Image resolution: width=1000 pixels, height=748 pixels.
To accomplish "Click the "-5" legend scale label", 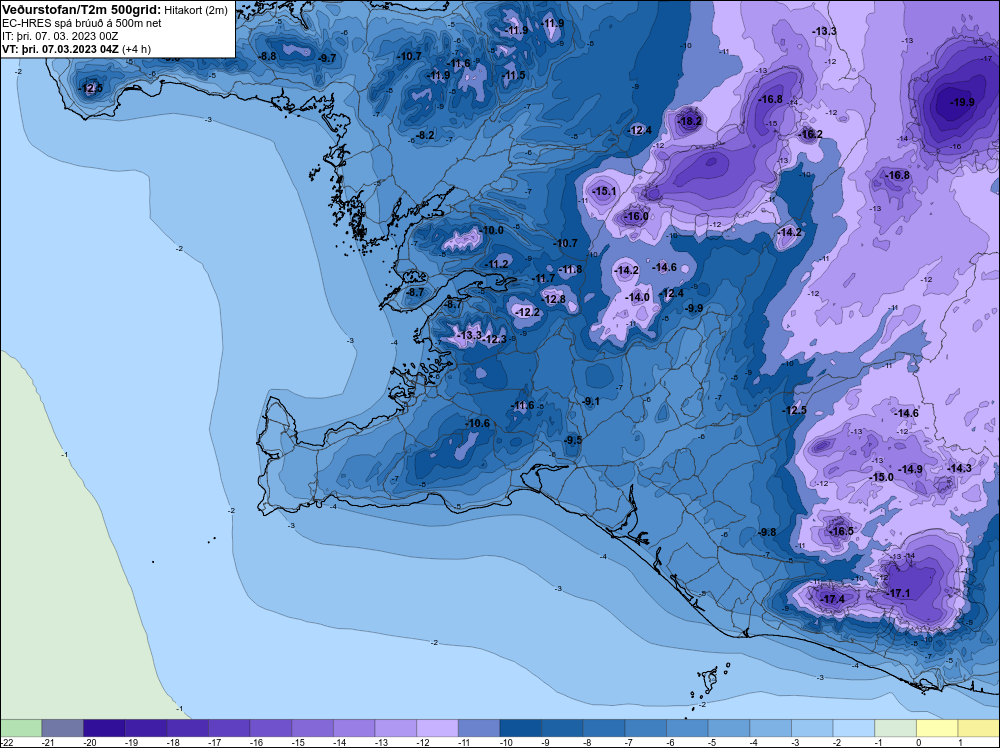I will click(713, 742).
